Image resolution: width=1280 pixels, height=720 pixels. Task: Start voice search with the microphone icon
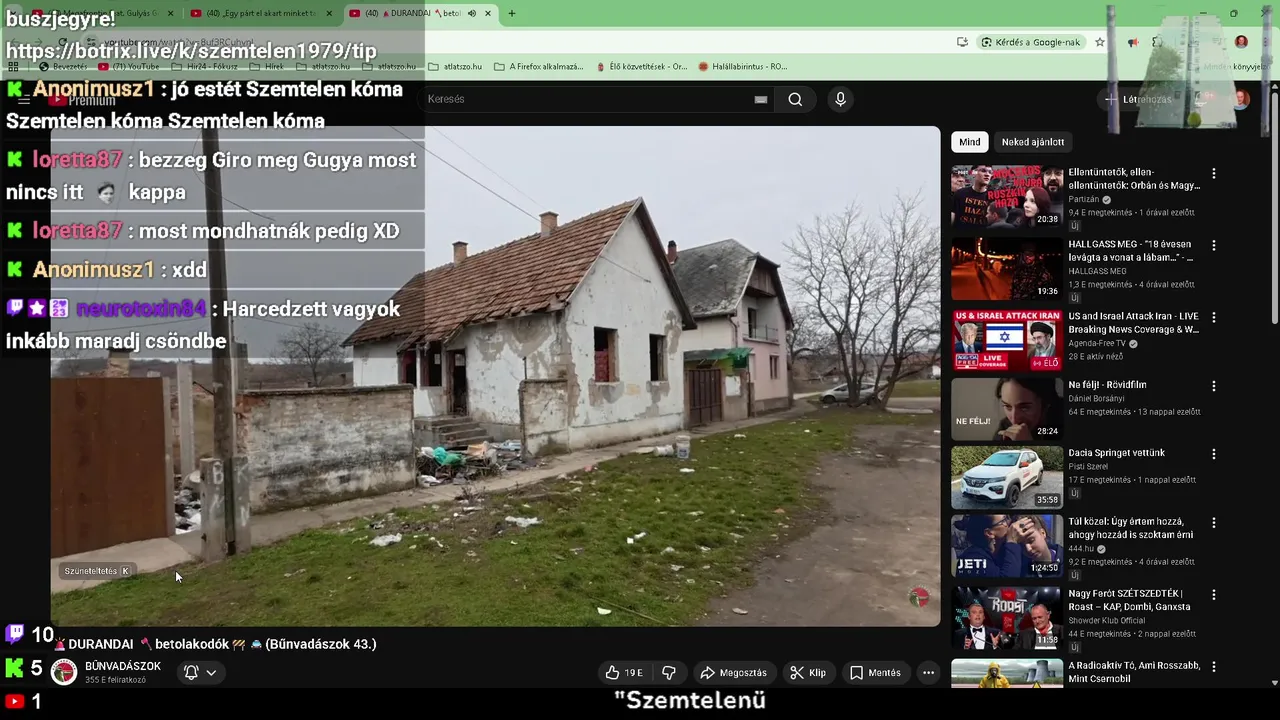pyautogui.click(x=840, y=99)
